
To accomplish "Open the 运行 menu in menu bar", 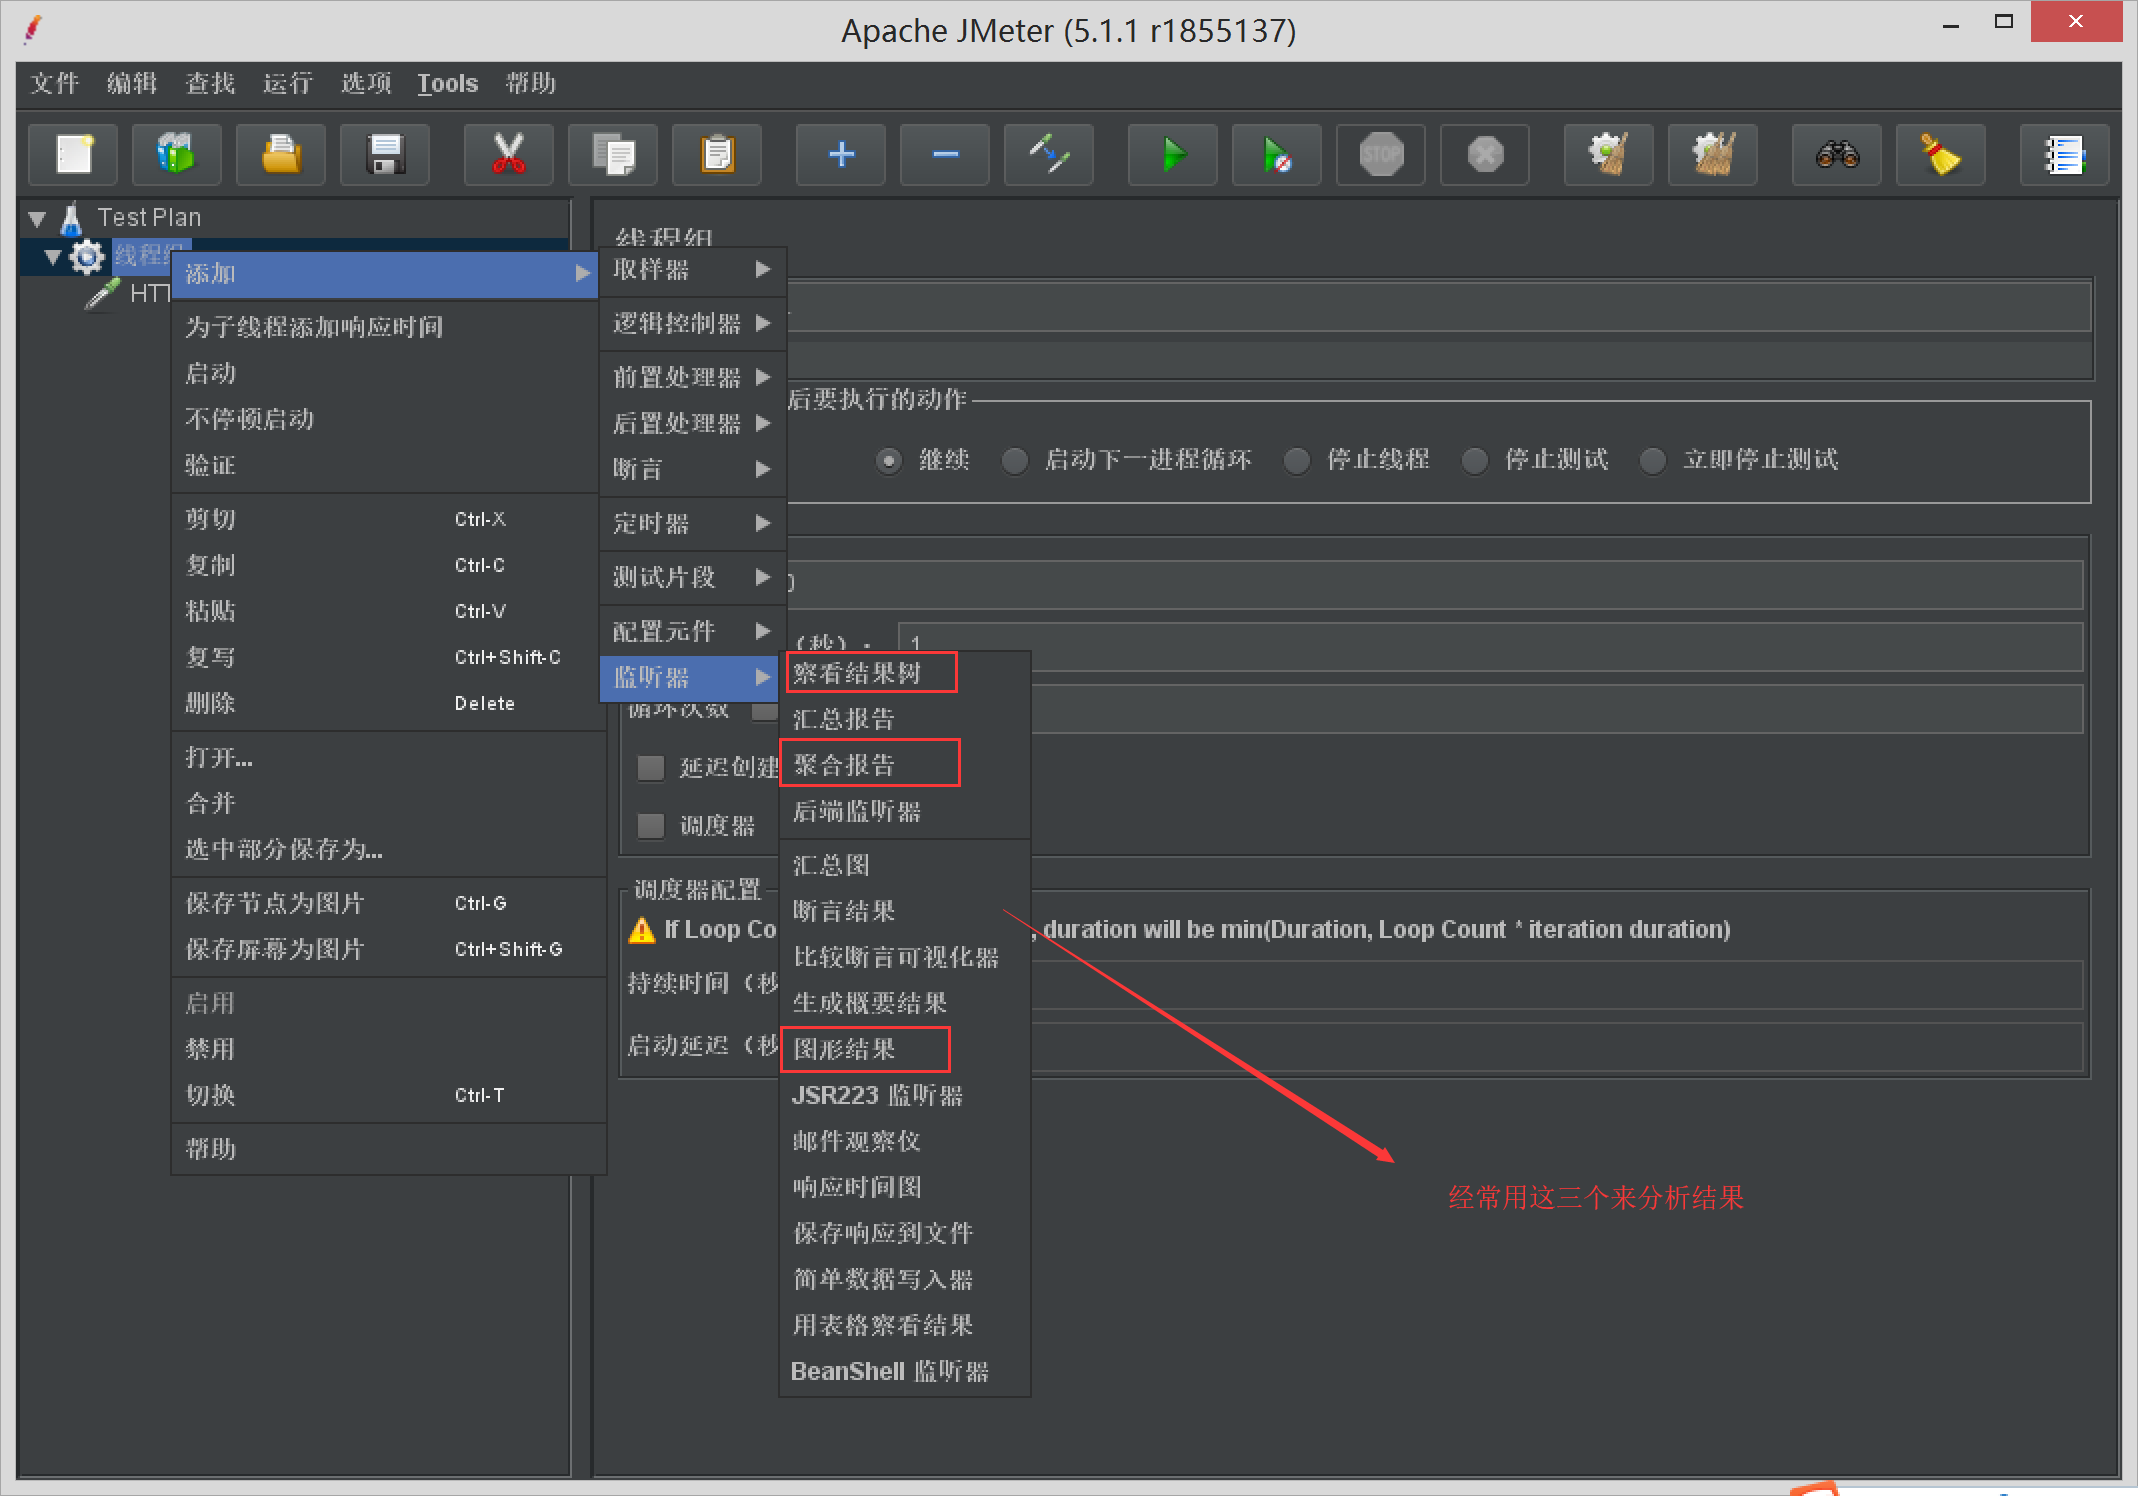I will tap(287, 83).
